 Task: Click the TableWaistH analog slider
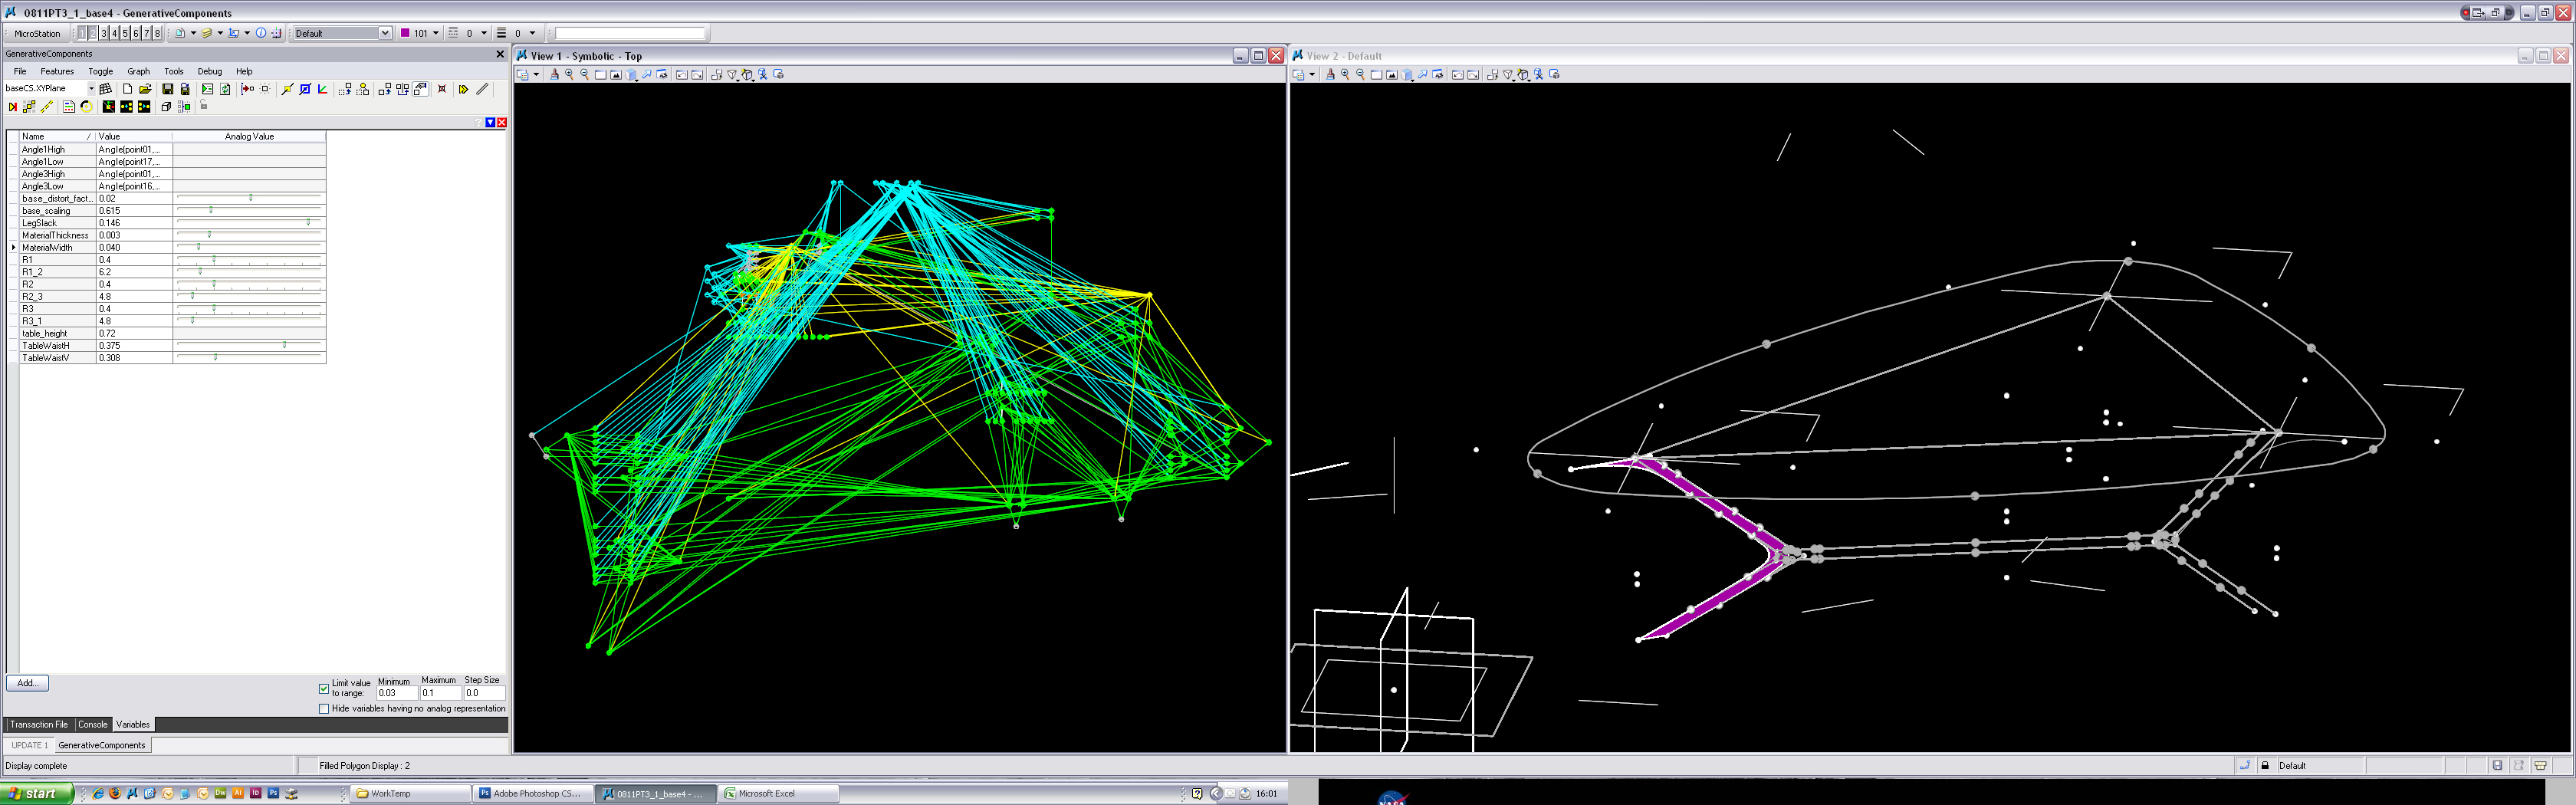point(249,345)
